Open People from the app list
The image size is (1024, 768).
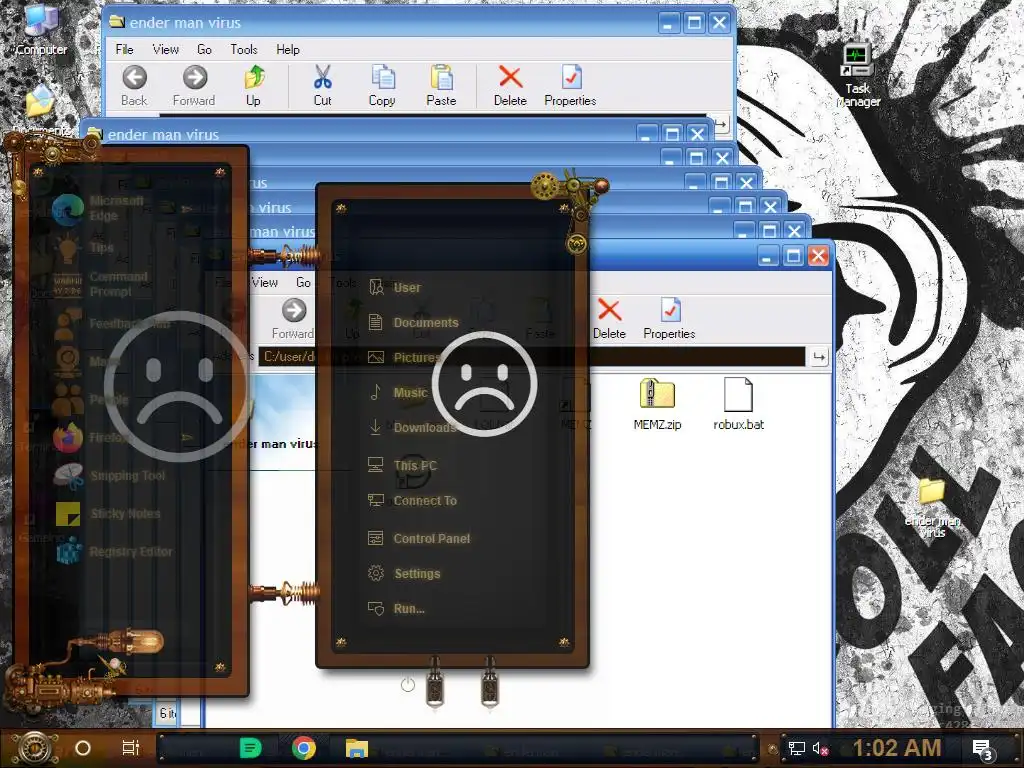coord(90,399)
